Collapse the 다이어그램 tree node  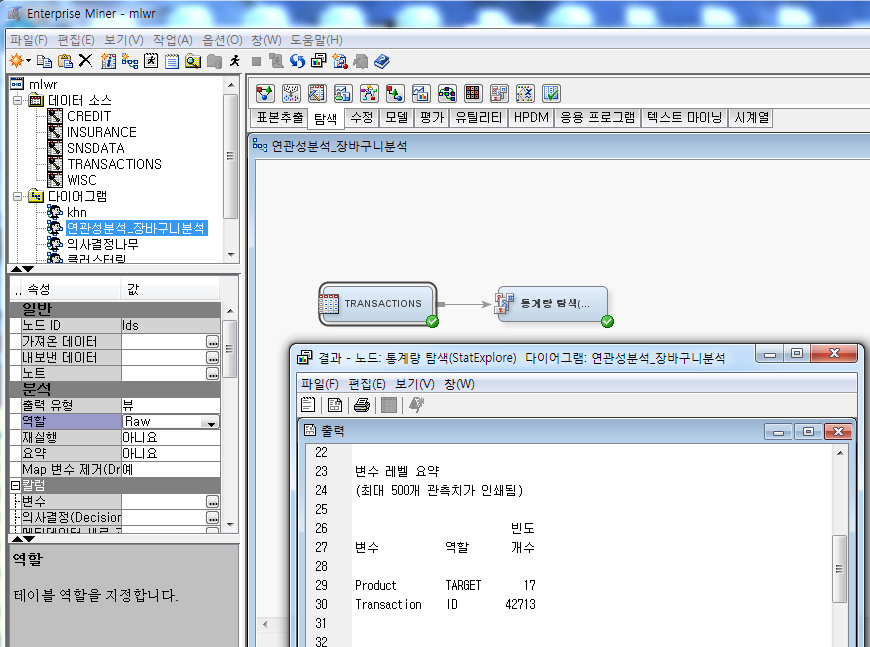click(x=18, y=196)
